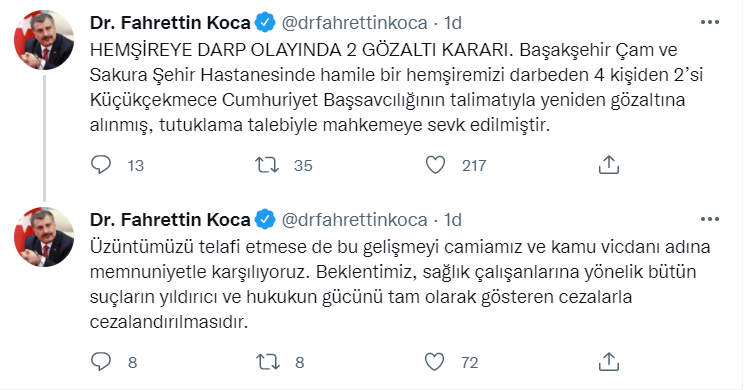Open the tweet text starting with Üzüntümüzü telafi
Screen dimensions: 745x390
400,285
